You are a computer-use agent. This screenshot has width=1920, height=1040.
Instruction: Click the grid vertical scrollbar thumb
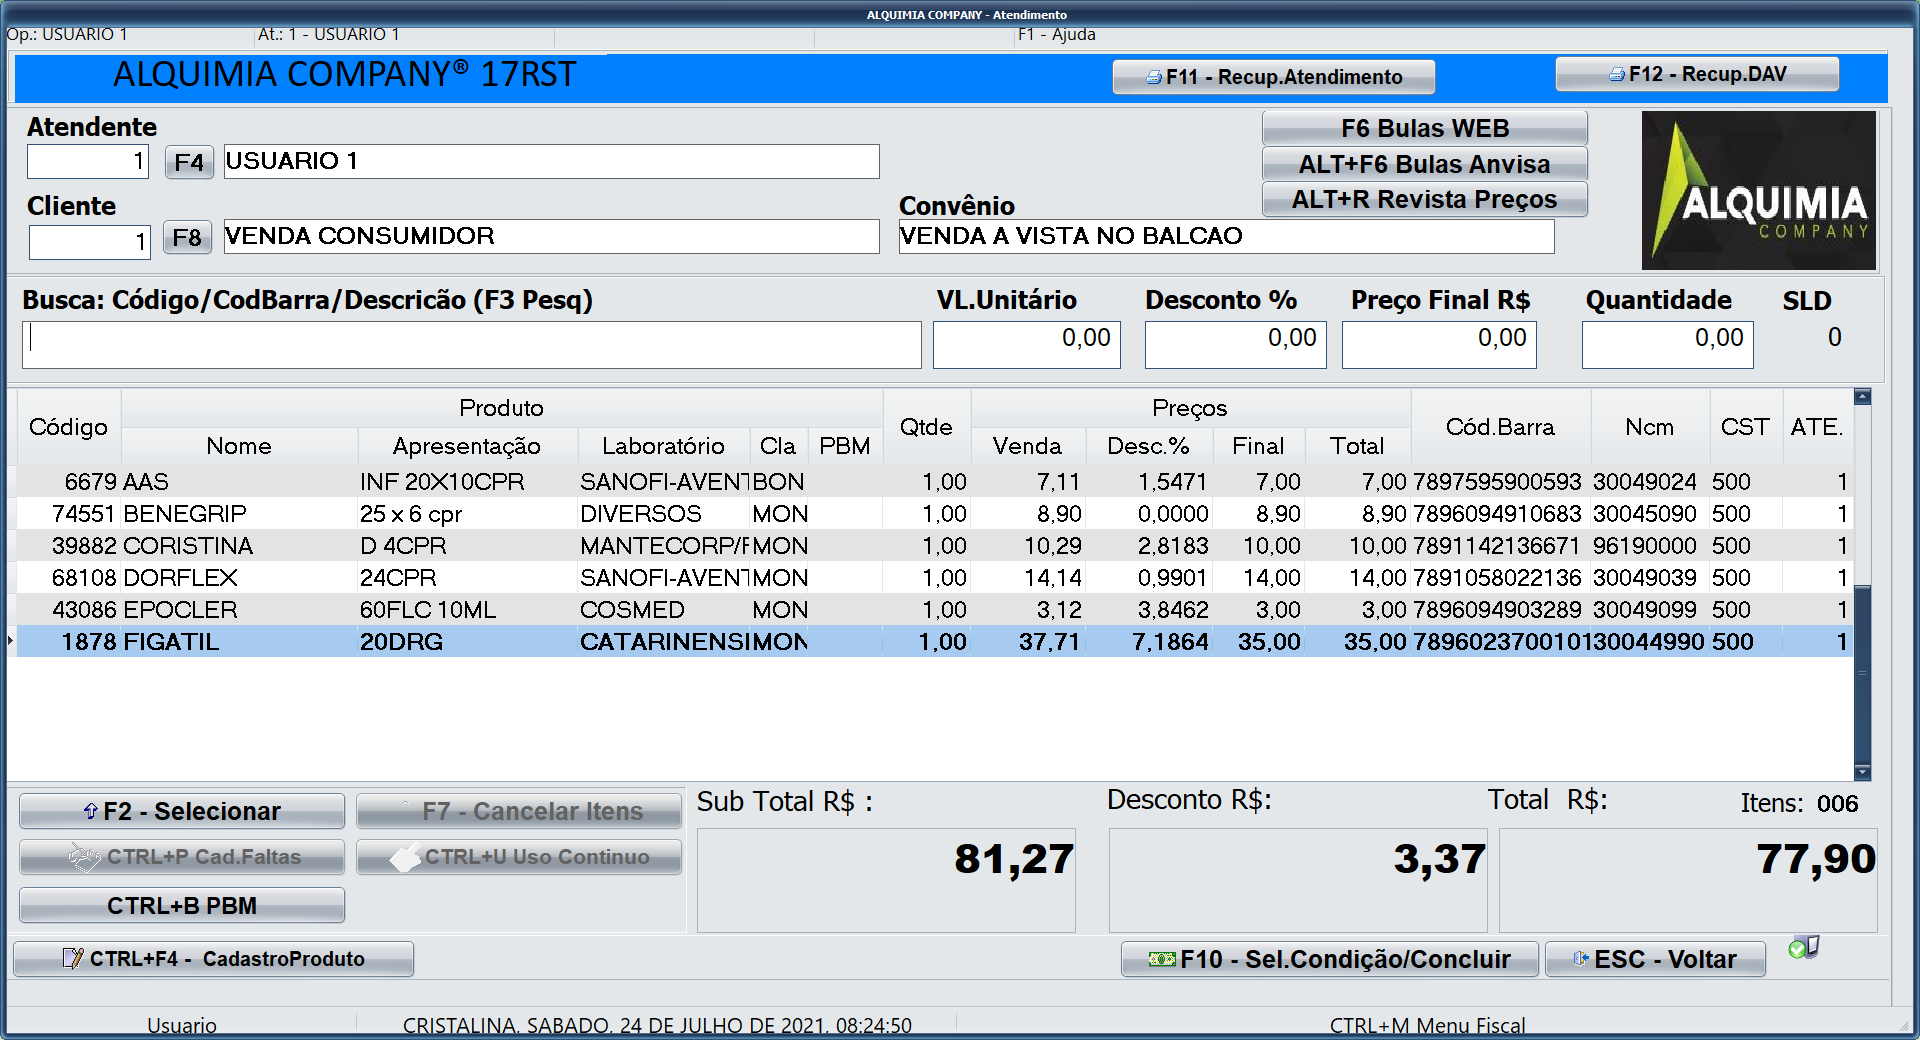(1862, 675)
